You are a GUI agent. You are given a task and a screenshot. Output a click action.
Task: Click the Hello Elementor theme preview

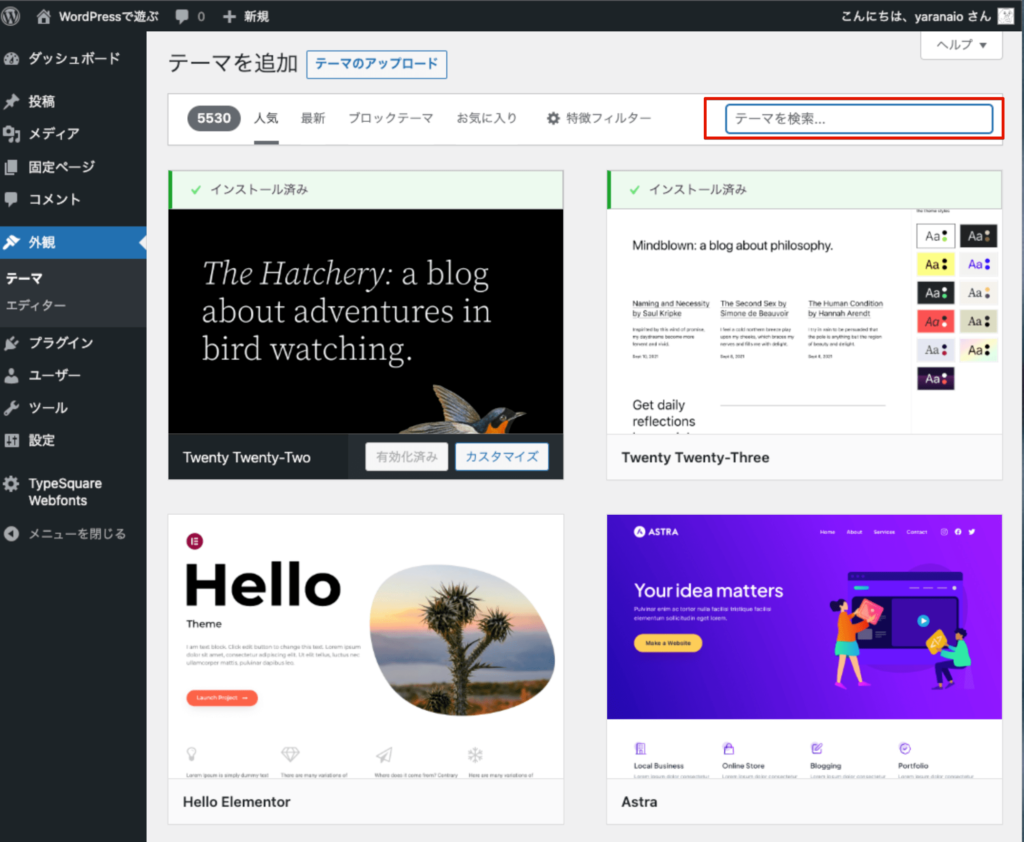[x=366, y=647]
